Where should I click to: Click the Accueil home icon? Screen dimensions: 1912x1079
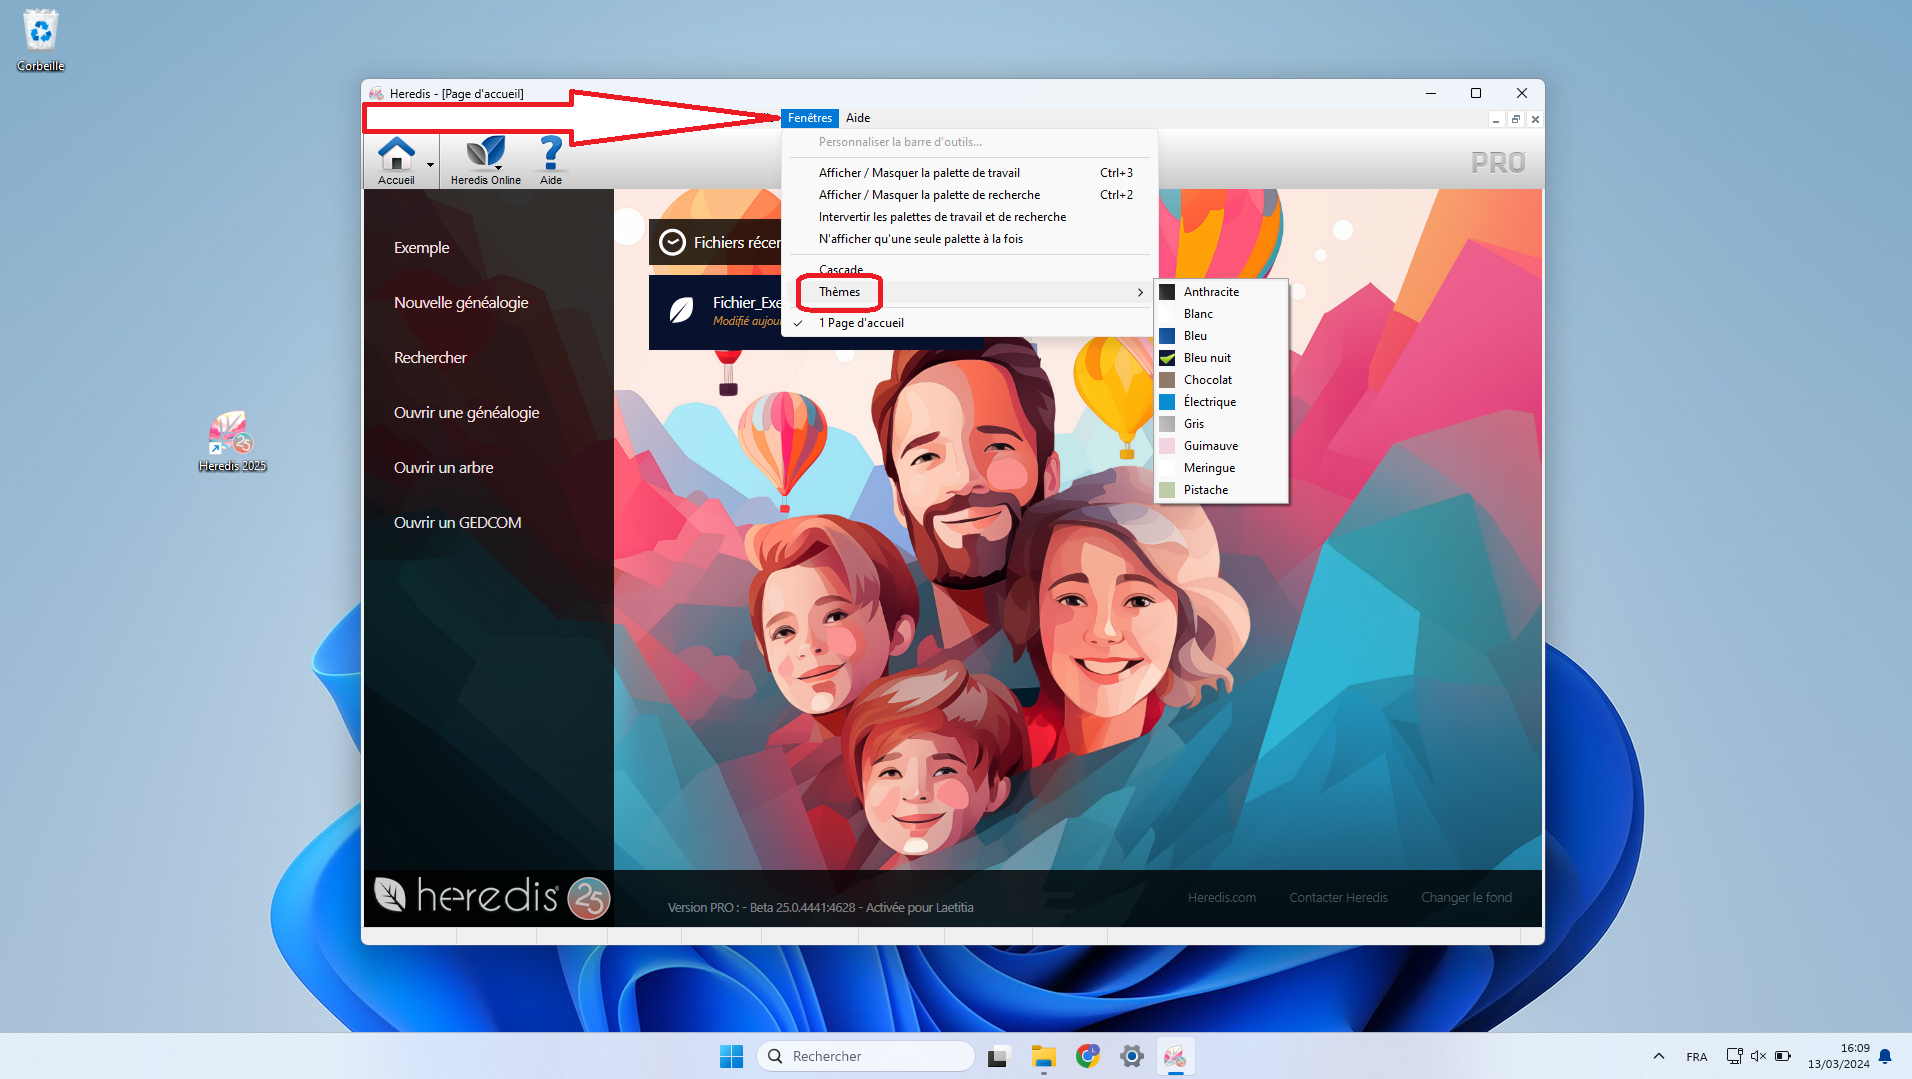(396, 155)
